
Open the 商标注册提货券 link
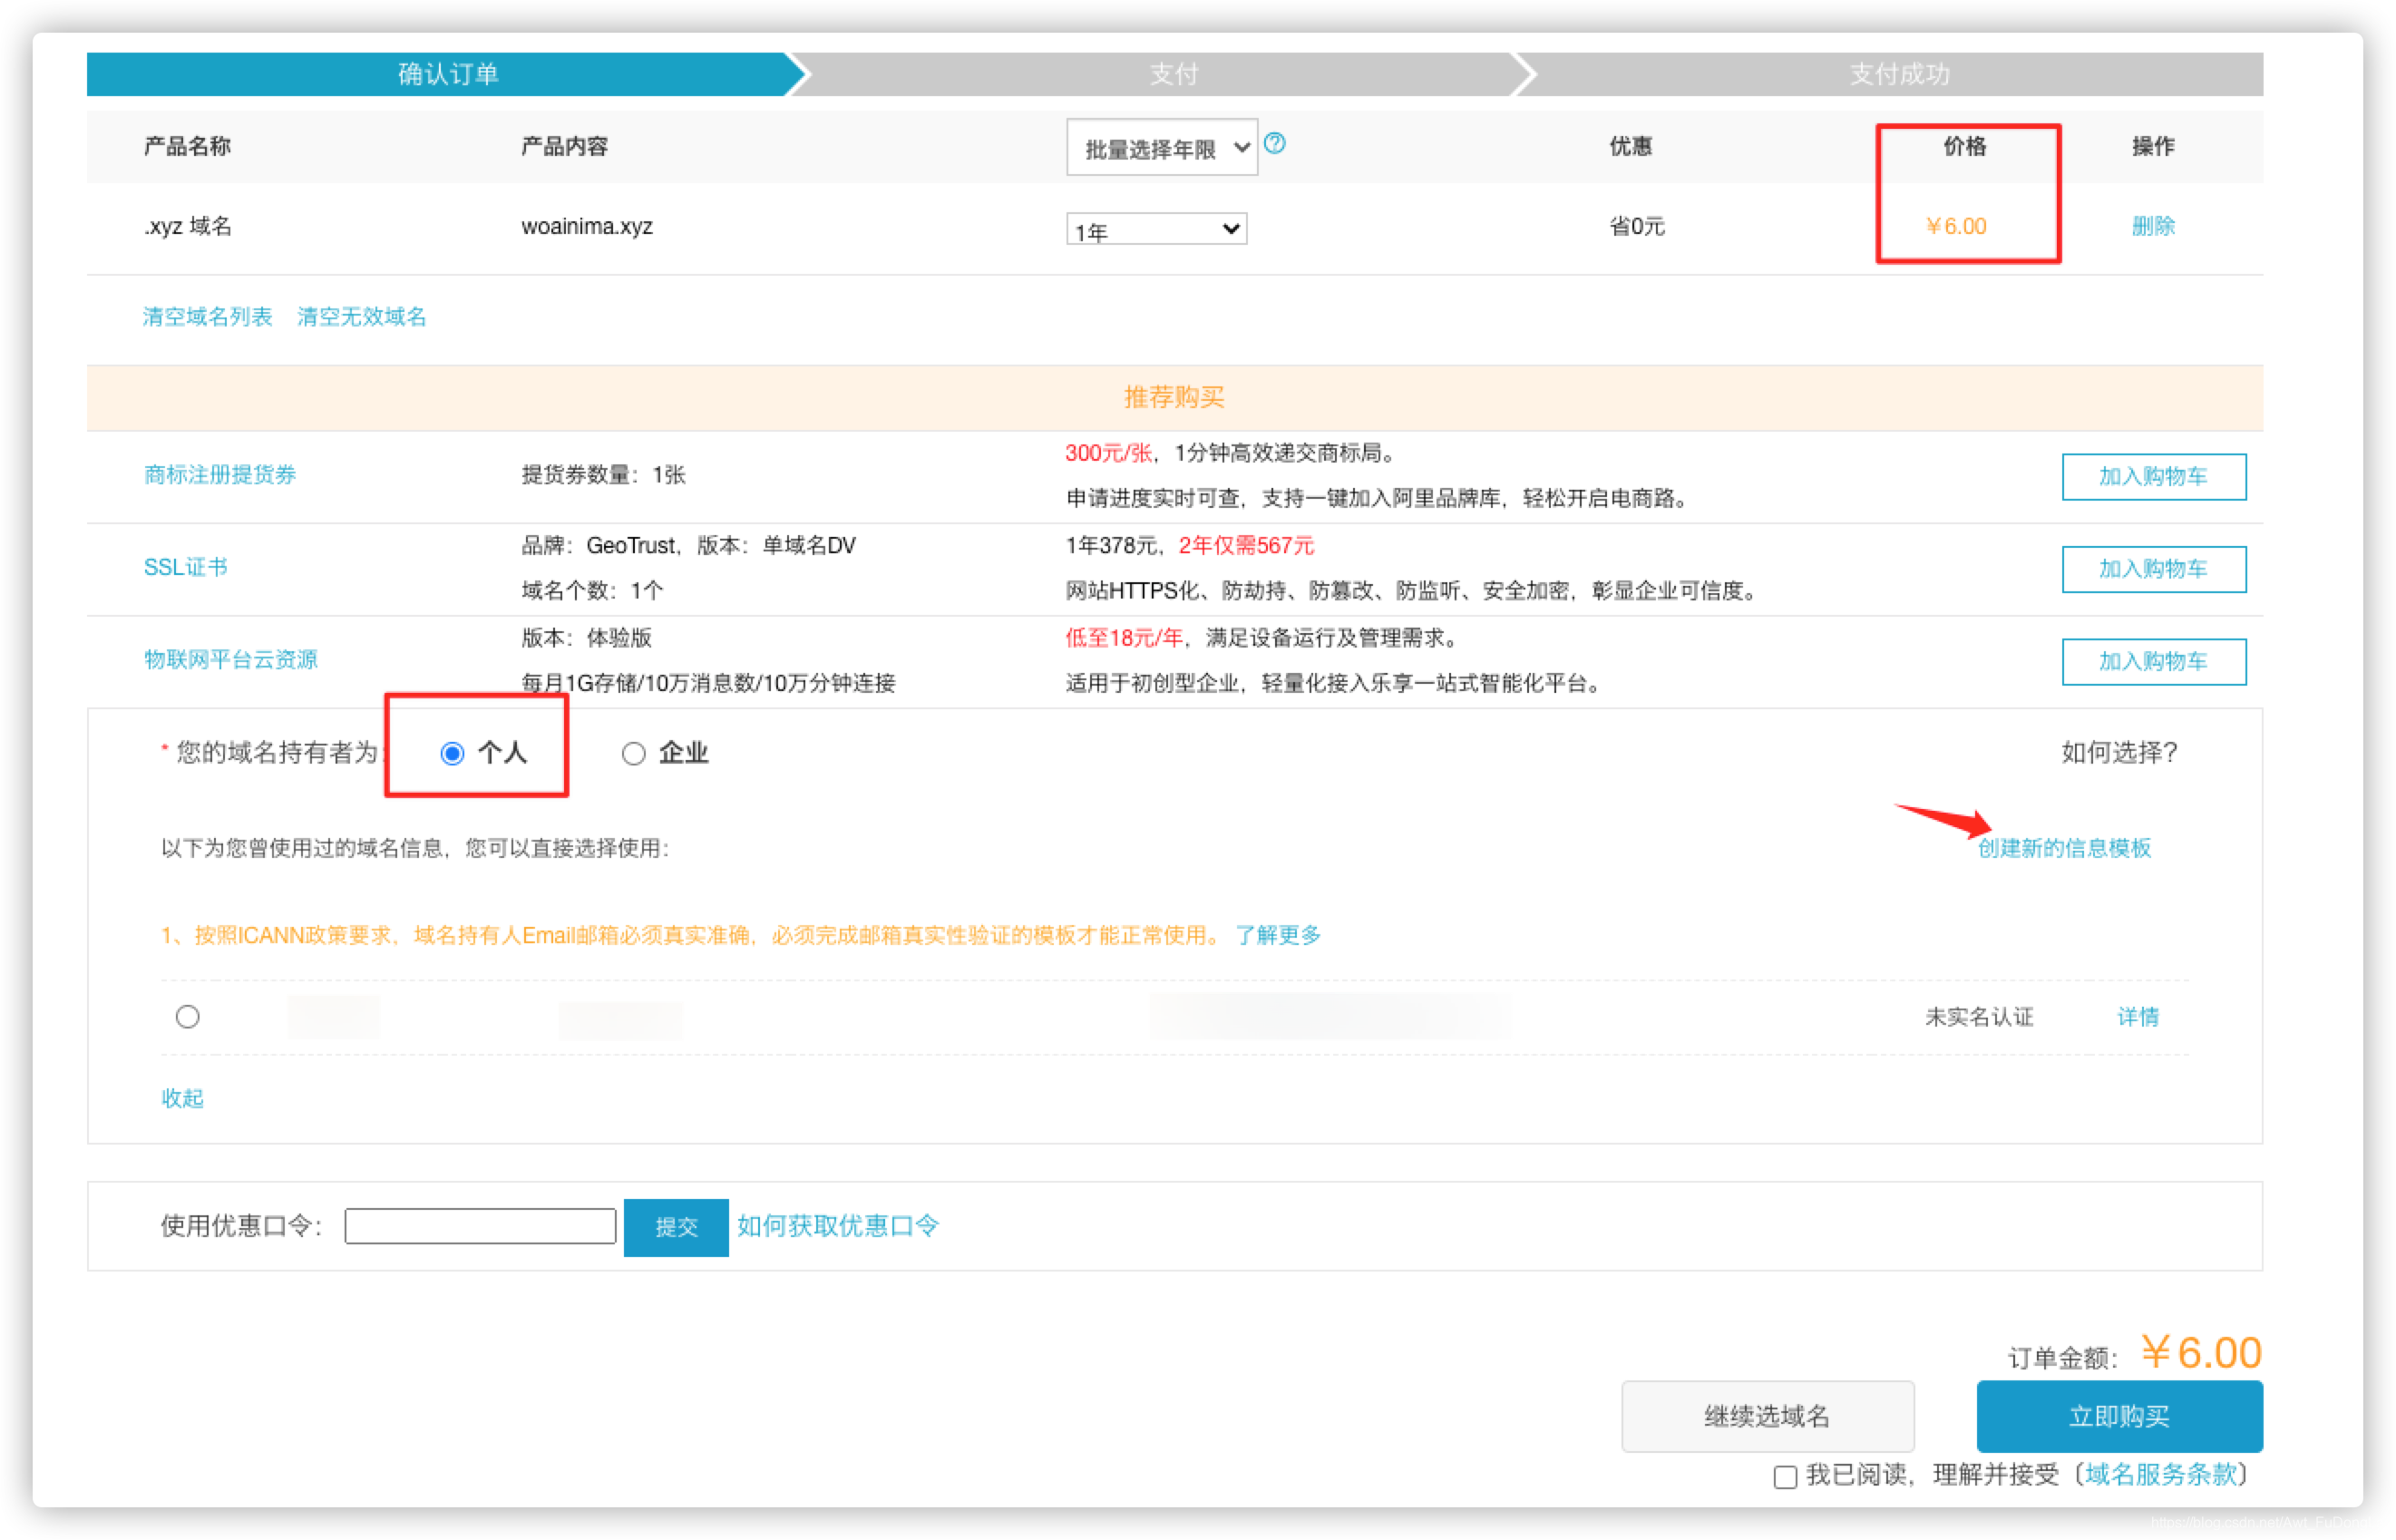220,475
